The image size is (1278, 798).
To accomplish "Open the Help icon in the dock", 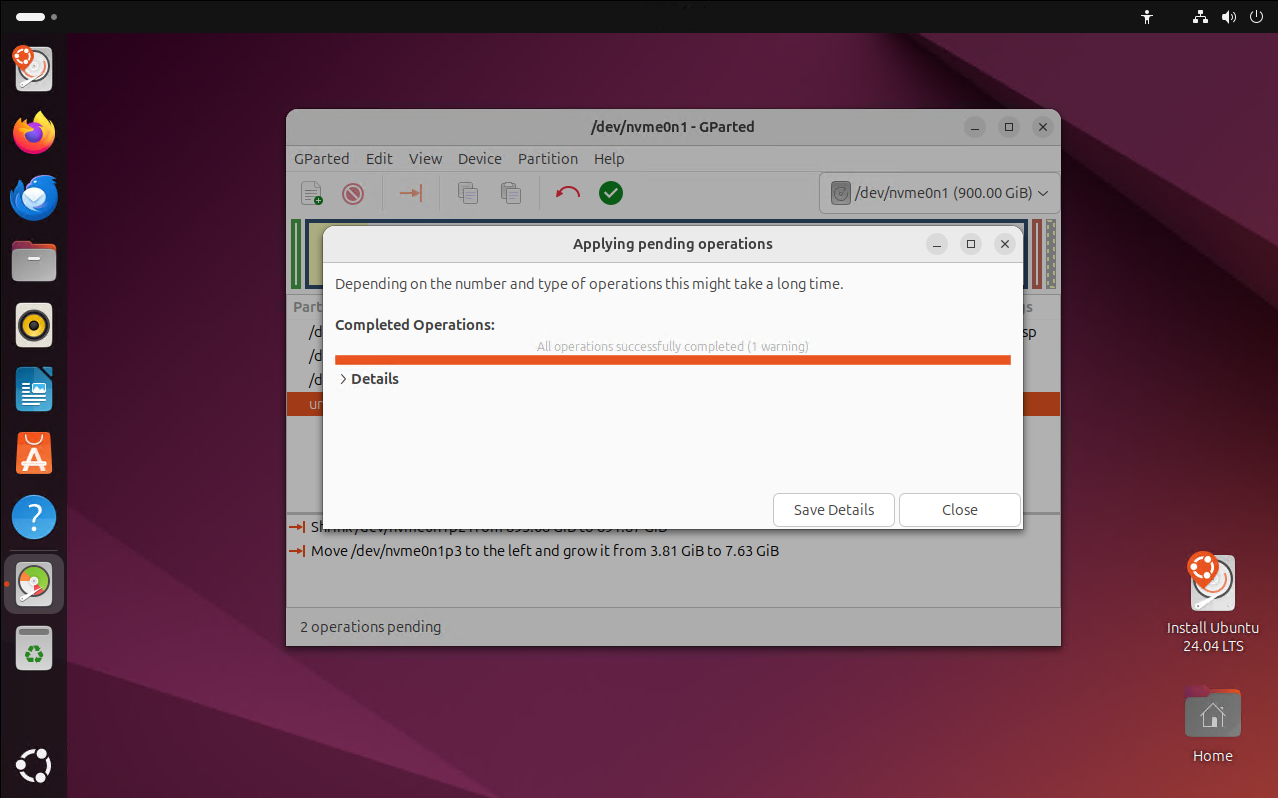I will (34, 517).
